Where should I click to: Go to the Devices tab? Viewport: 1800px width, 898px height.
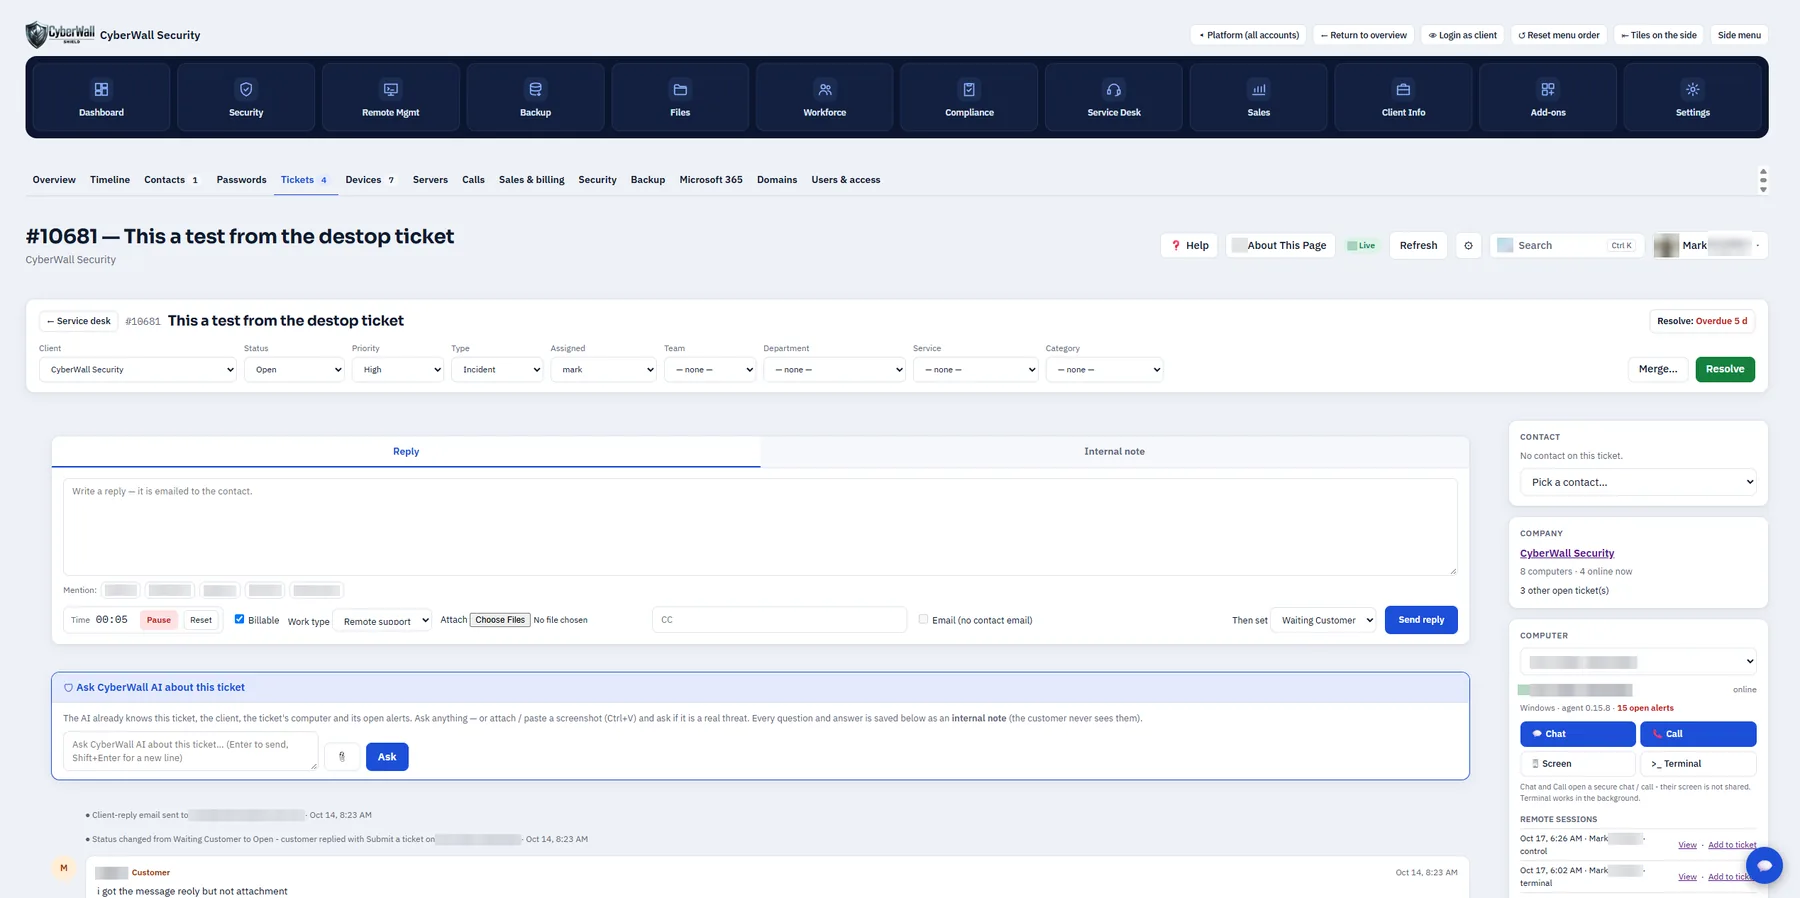pos(370,180)
